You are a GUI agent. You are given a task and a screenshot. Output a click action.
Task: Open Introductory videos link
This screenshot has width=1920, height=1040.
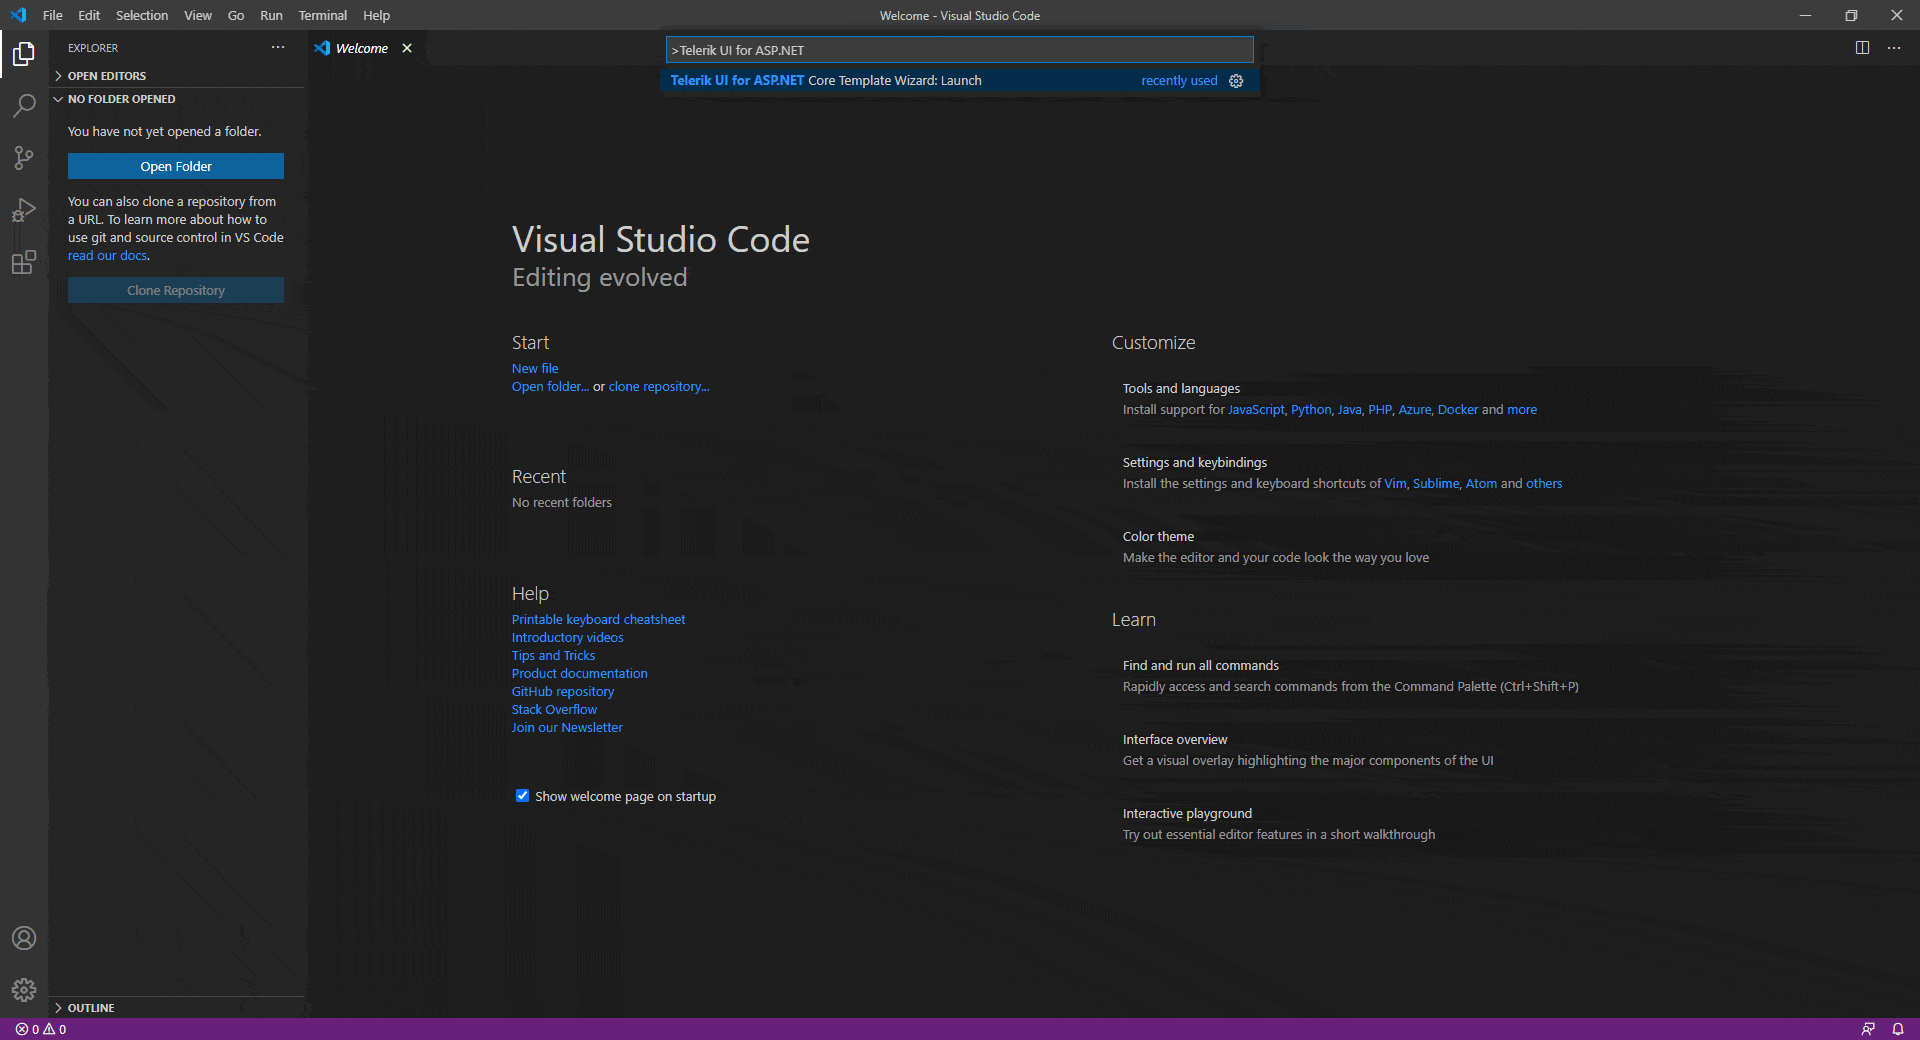click(567, 638)
